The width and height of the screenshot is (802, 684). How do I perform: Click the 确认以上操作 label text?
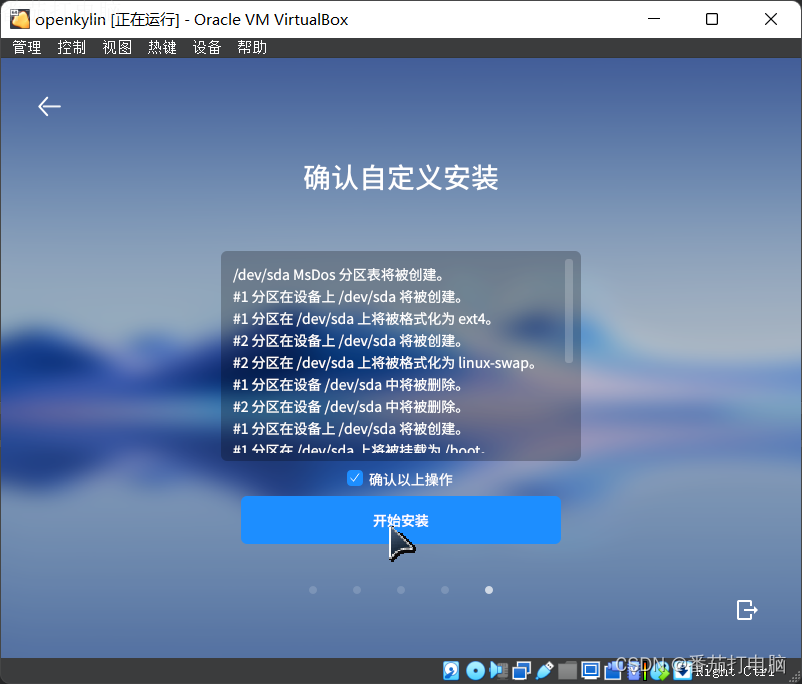point(411,479)
